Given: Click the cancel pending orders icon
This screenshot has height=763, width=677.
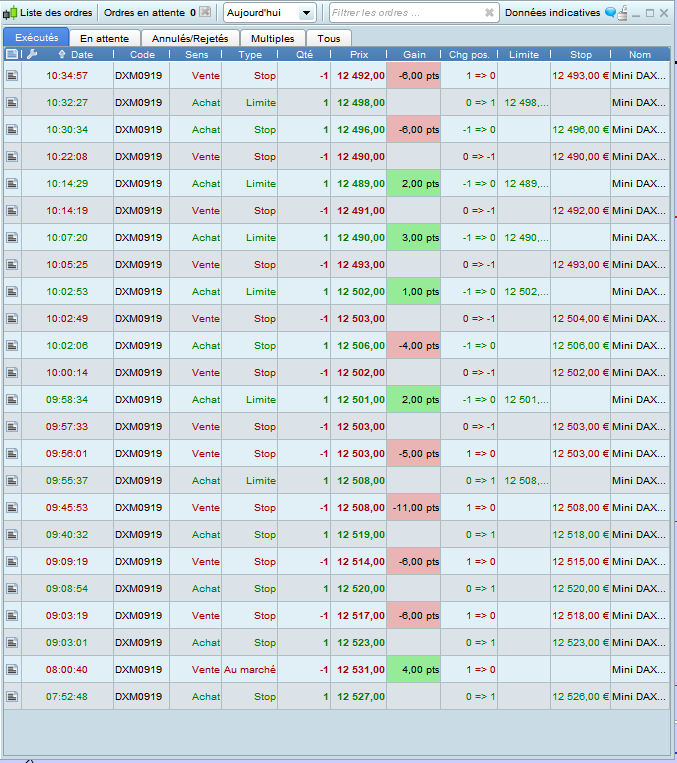Looking at the screenshot, I should [205, 13].
